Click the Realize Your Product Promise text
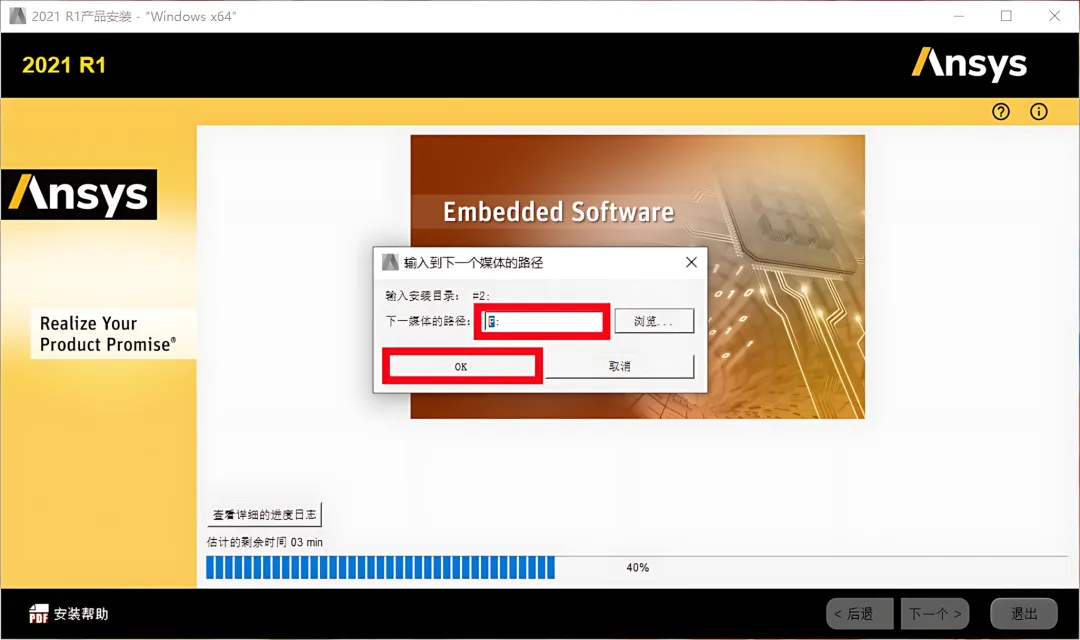 [108, 334]
